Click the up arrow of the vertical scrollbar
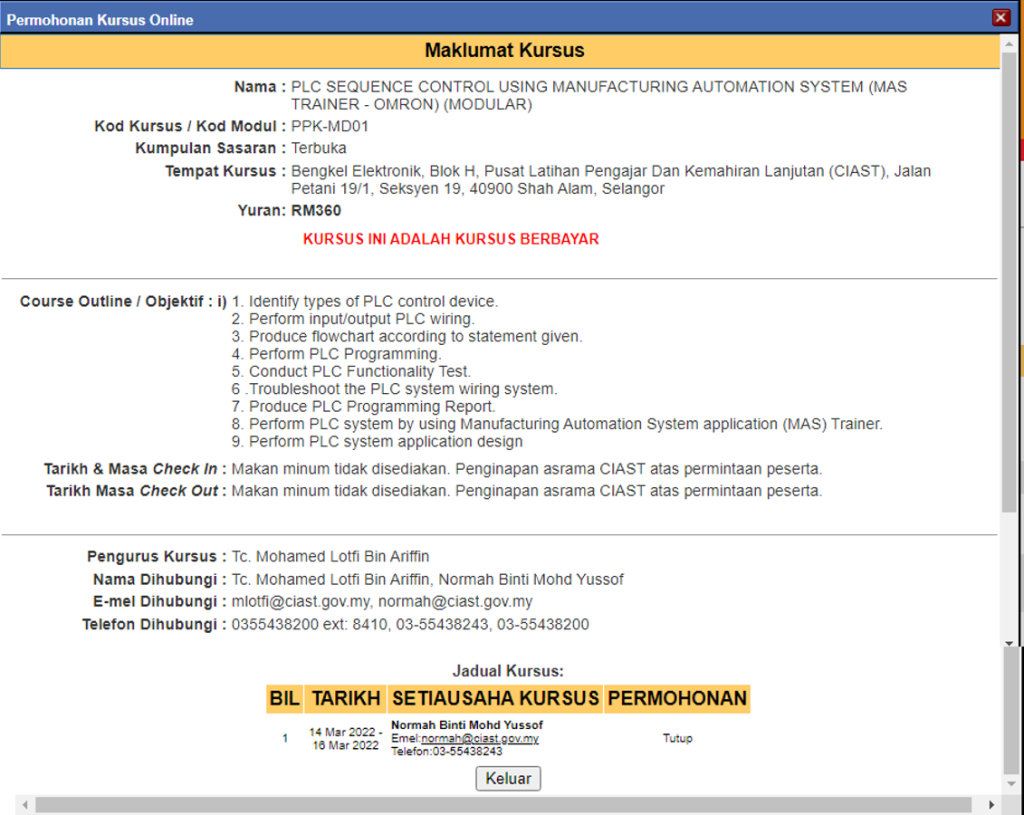This screenshot has height=815, width=1024. [1009, 44]
